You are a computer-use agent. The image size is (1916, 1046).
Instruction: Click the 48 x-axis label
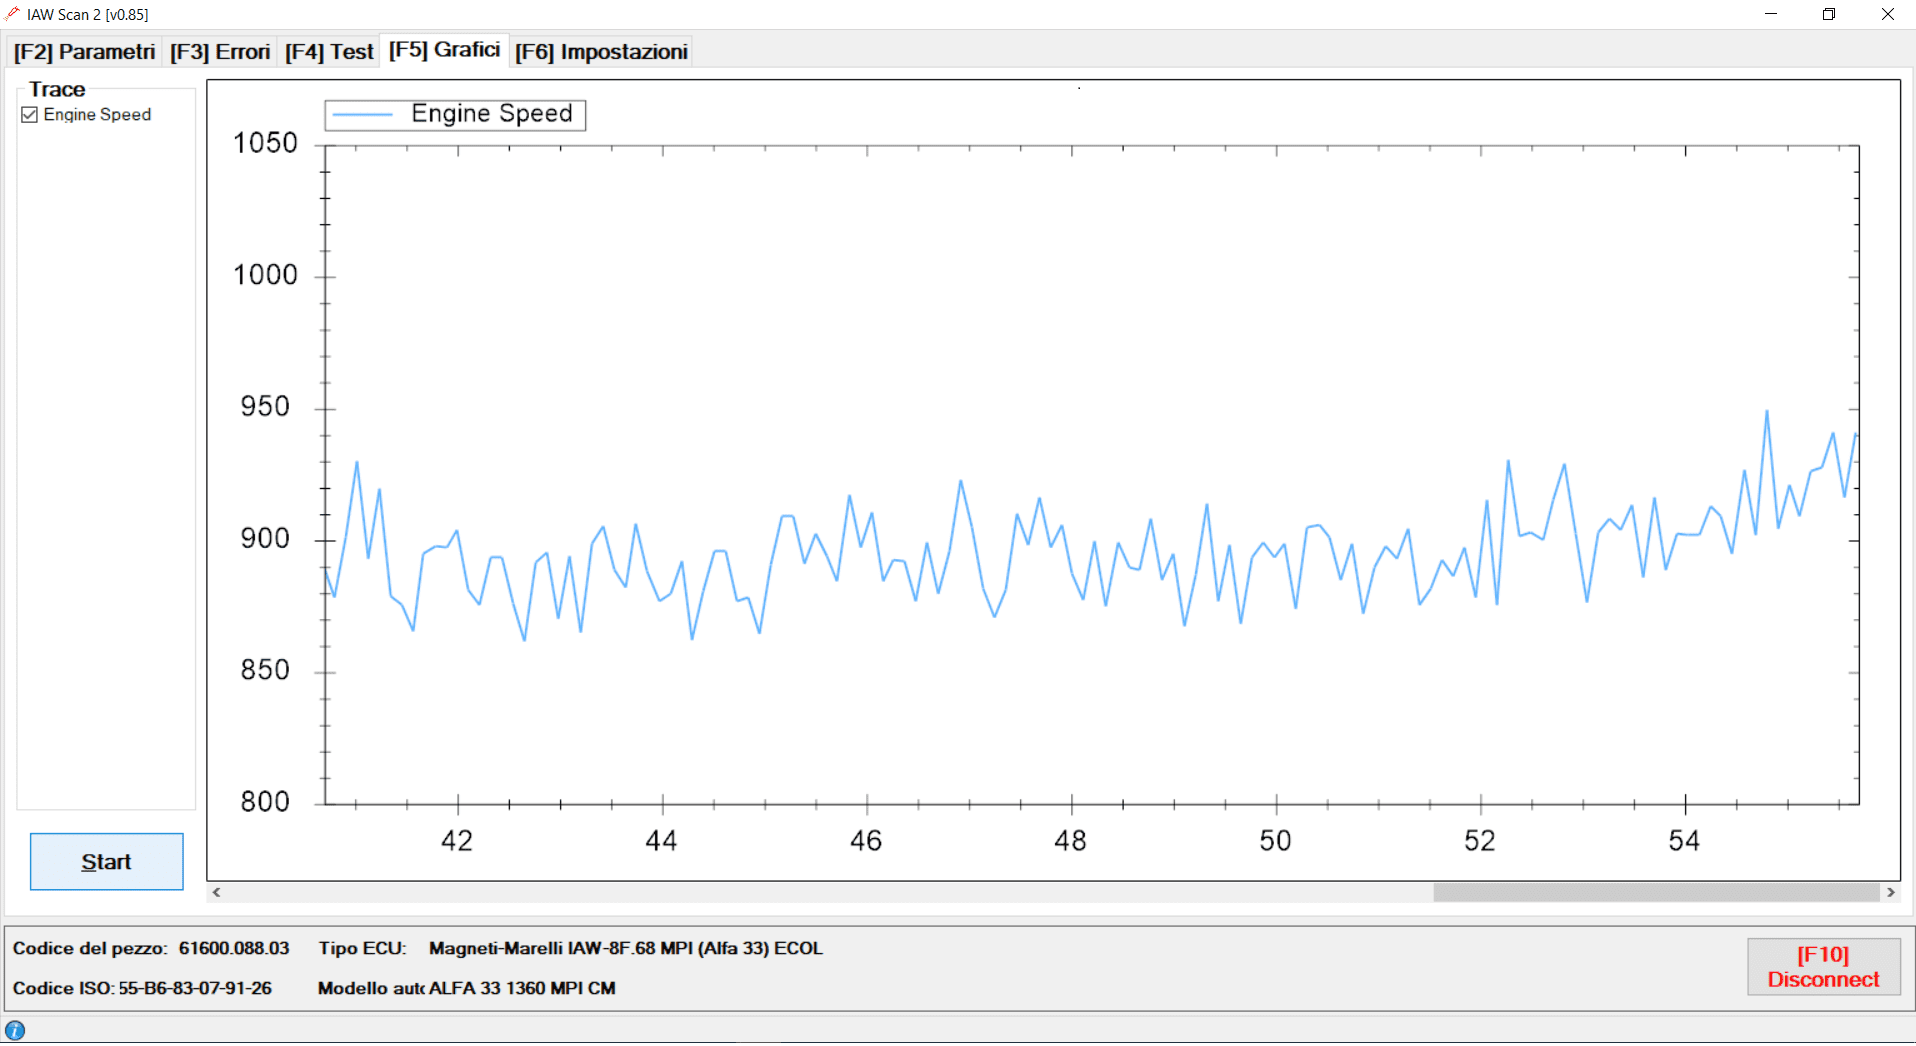click(1070, 841)
